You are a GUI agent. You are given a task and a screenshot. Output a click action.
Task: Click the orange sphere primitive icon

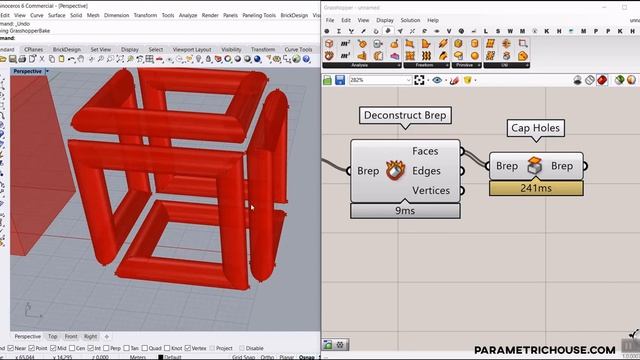click(474, 56)
